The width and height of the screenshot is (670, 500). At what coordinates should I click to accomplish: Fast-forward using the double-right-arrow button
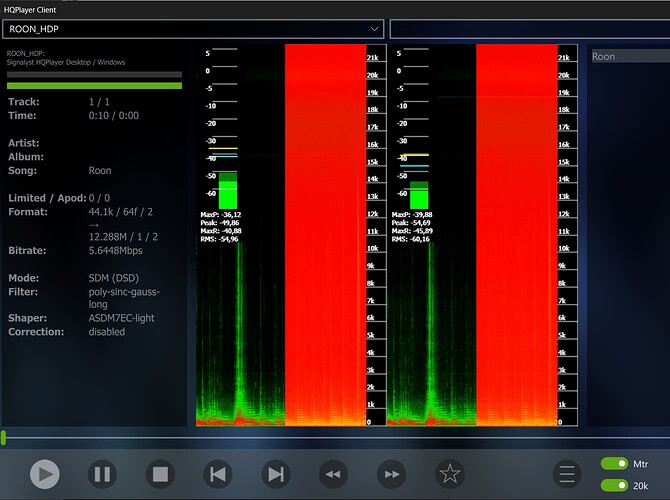tap(392, 474)
